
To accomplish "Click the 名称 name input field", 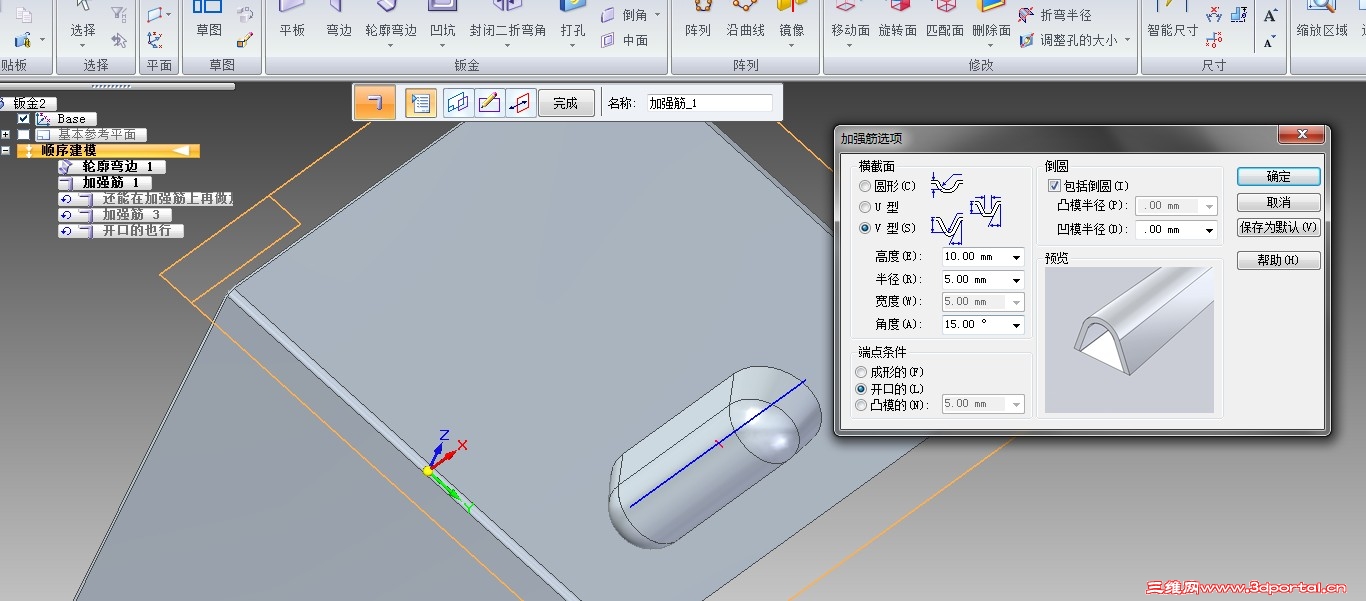I will (708, 103).
